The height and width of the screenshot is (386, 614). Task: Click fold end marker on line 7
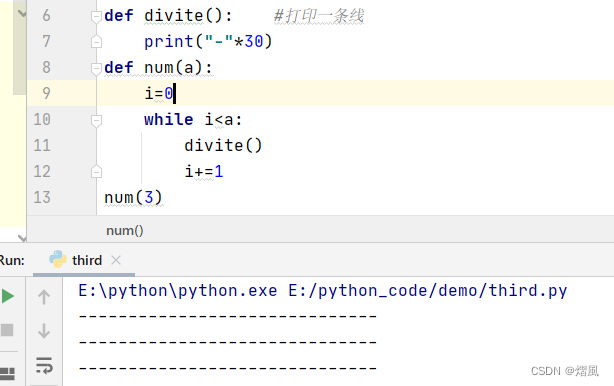click(x=96, y=42)
